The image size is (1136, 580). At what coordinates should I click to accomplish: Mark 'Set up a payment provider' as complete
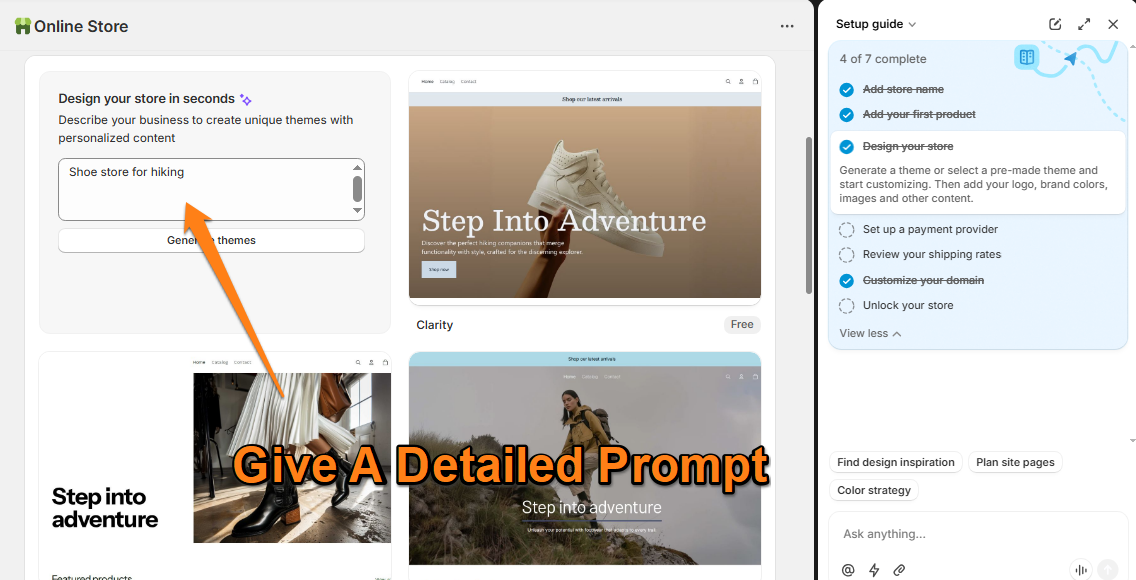coord(847,229)
